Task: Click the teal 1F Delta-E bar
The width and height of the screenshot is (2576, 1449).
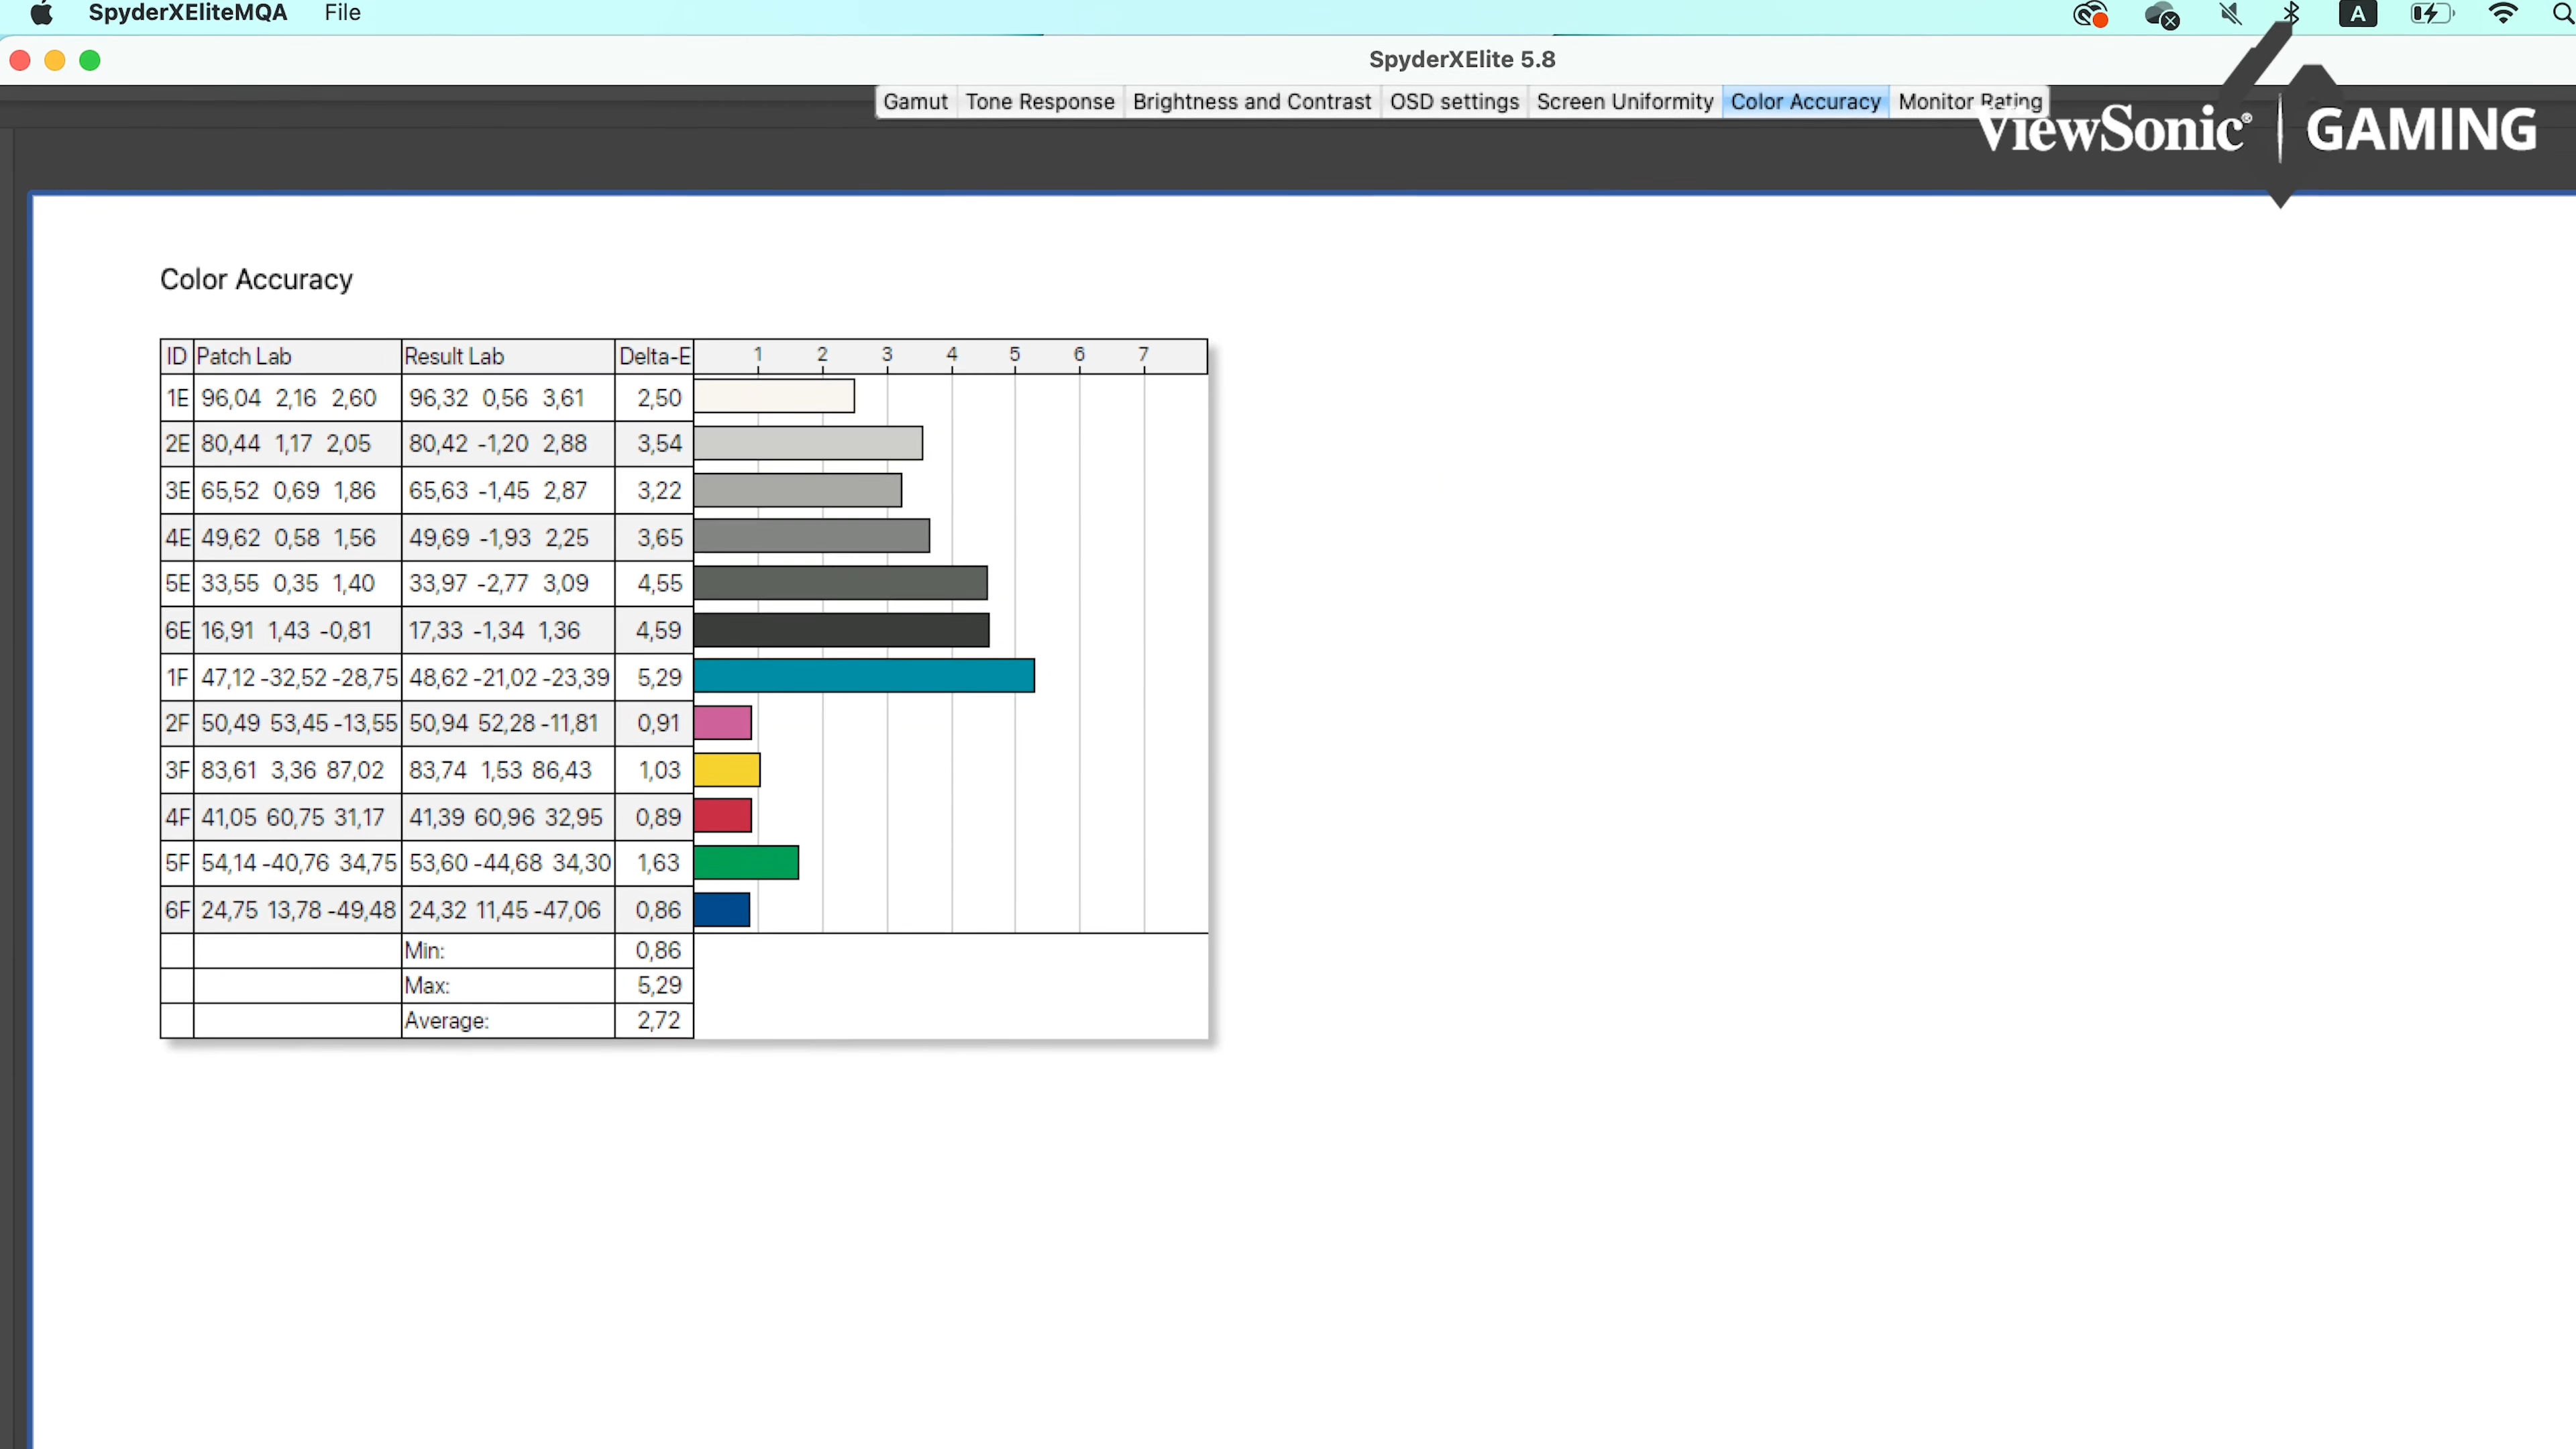Action: 863,676
